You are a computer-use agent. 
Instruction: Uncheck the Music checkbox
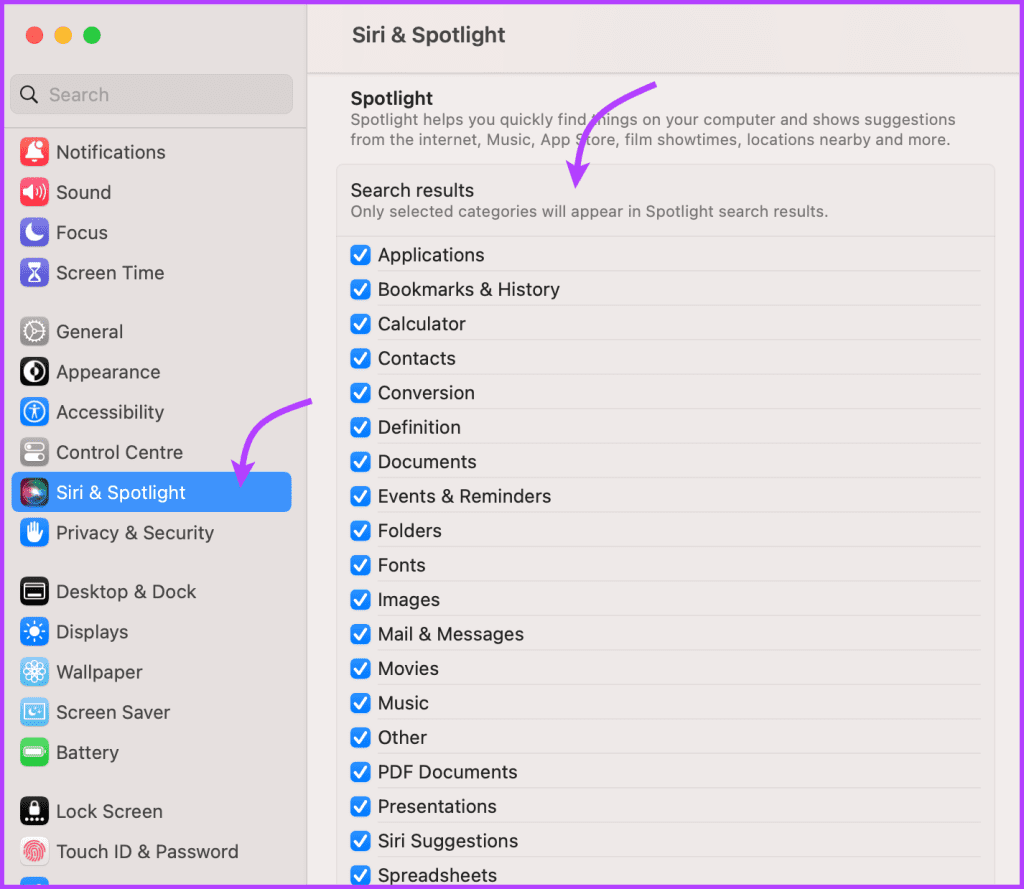point(360,703)
